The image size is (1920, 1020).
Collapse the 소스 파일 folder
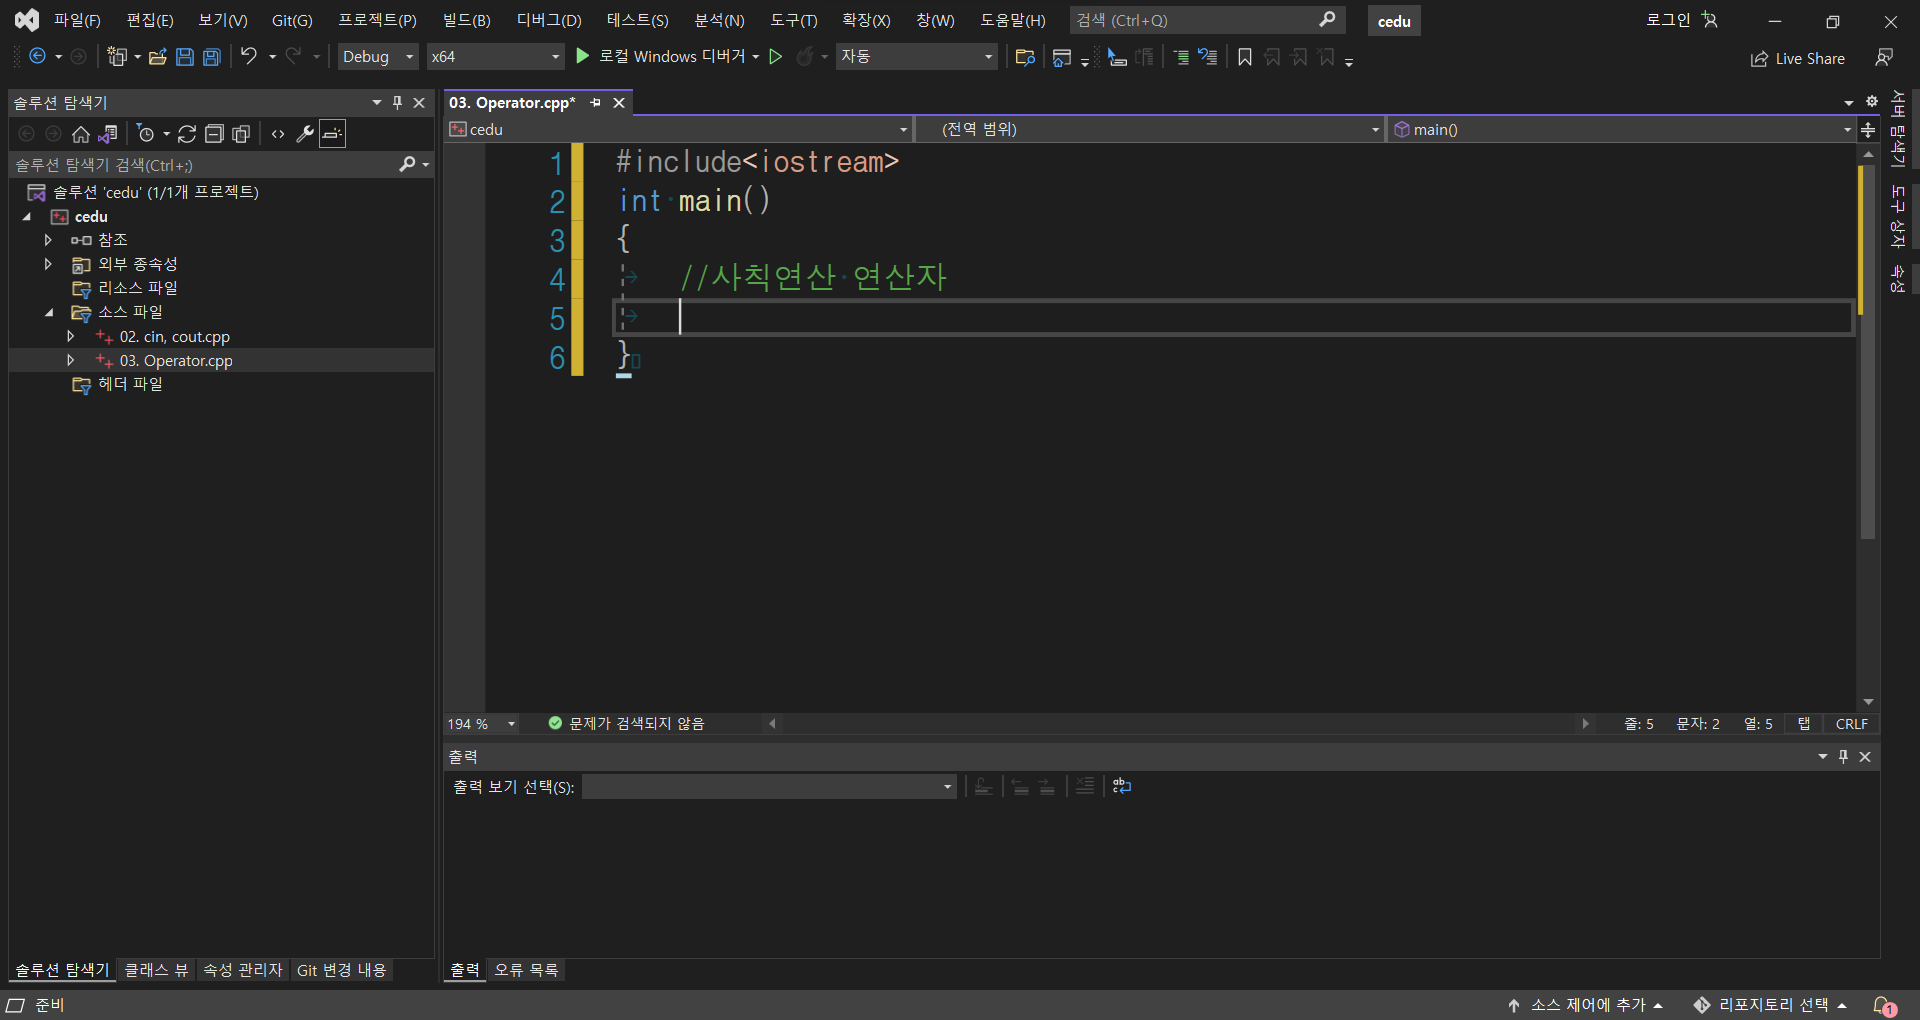point(49,312)
